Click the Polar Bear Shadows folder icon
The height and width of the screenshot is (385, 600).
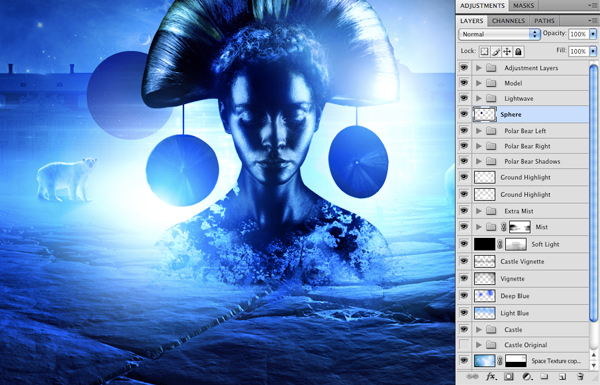click(x=491, y=161)
